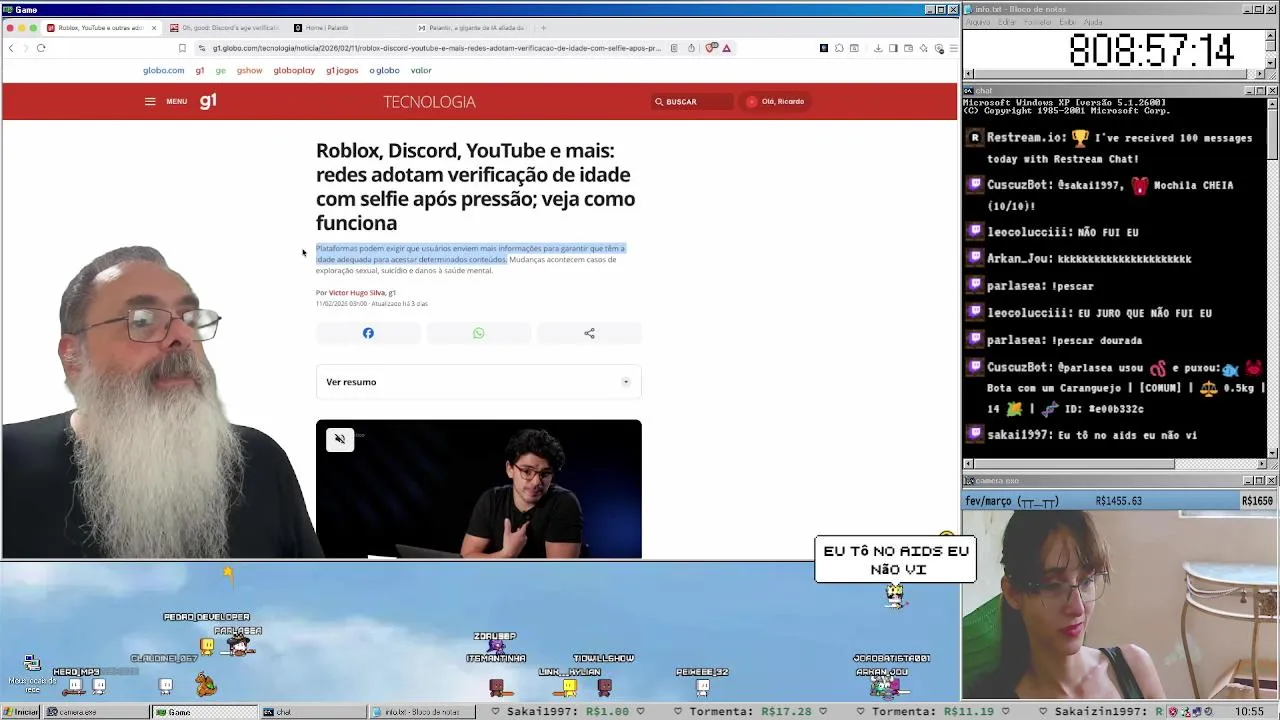Open author Victor Hugo Silva link
Image resolution: width=1280 pixels, height=720 pixels.
click(x=357, y=293)
